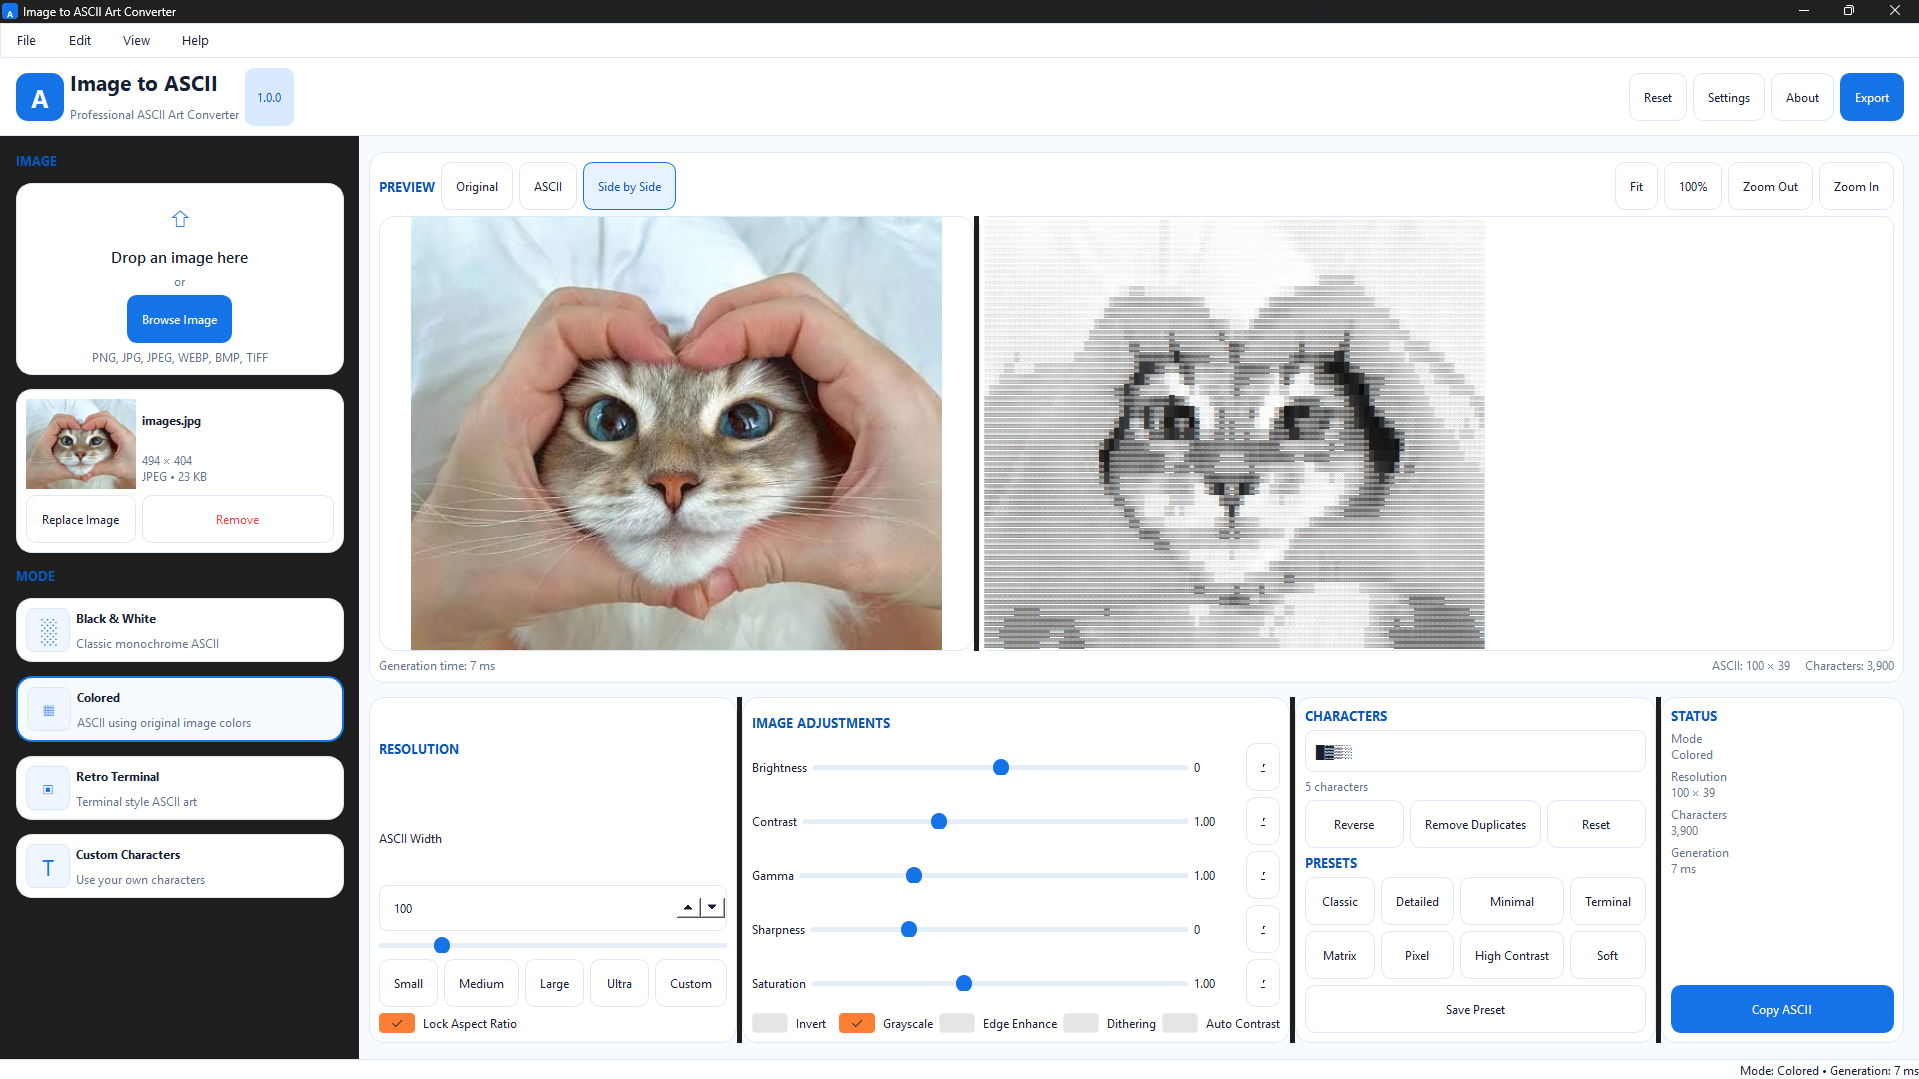Click the Black & White mode icon
Viewport: 1919px width, 1079px height.
(x=48, y=631)
